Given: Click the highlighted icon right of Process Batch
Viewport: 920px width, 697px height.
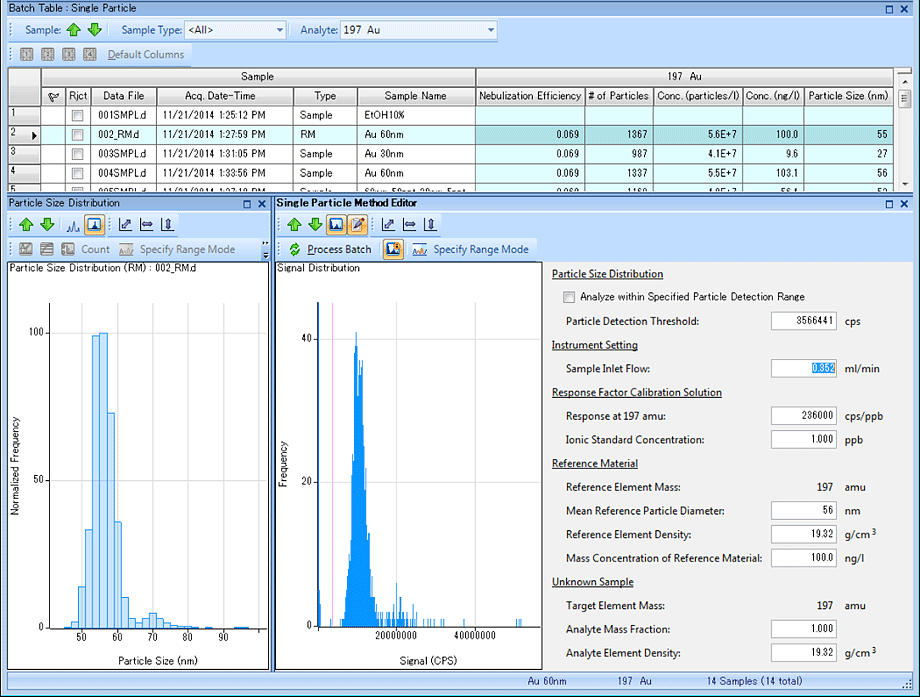Looking at the screenshot, I should pyautogui.click(x=394, y=249).
